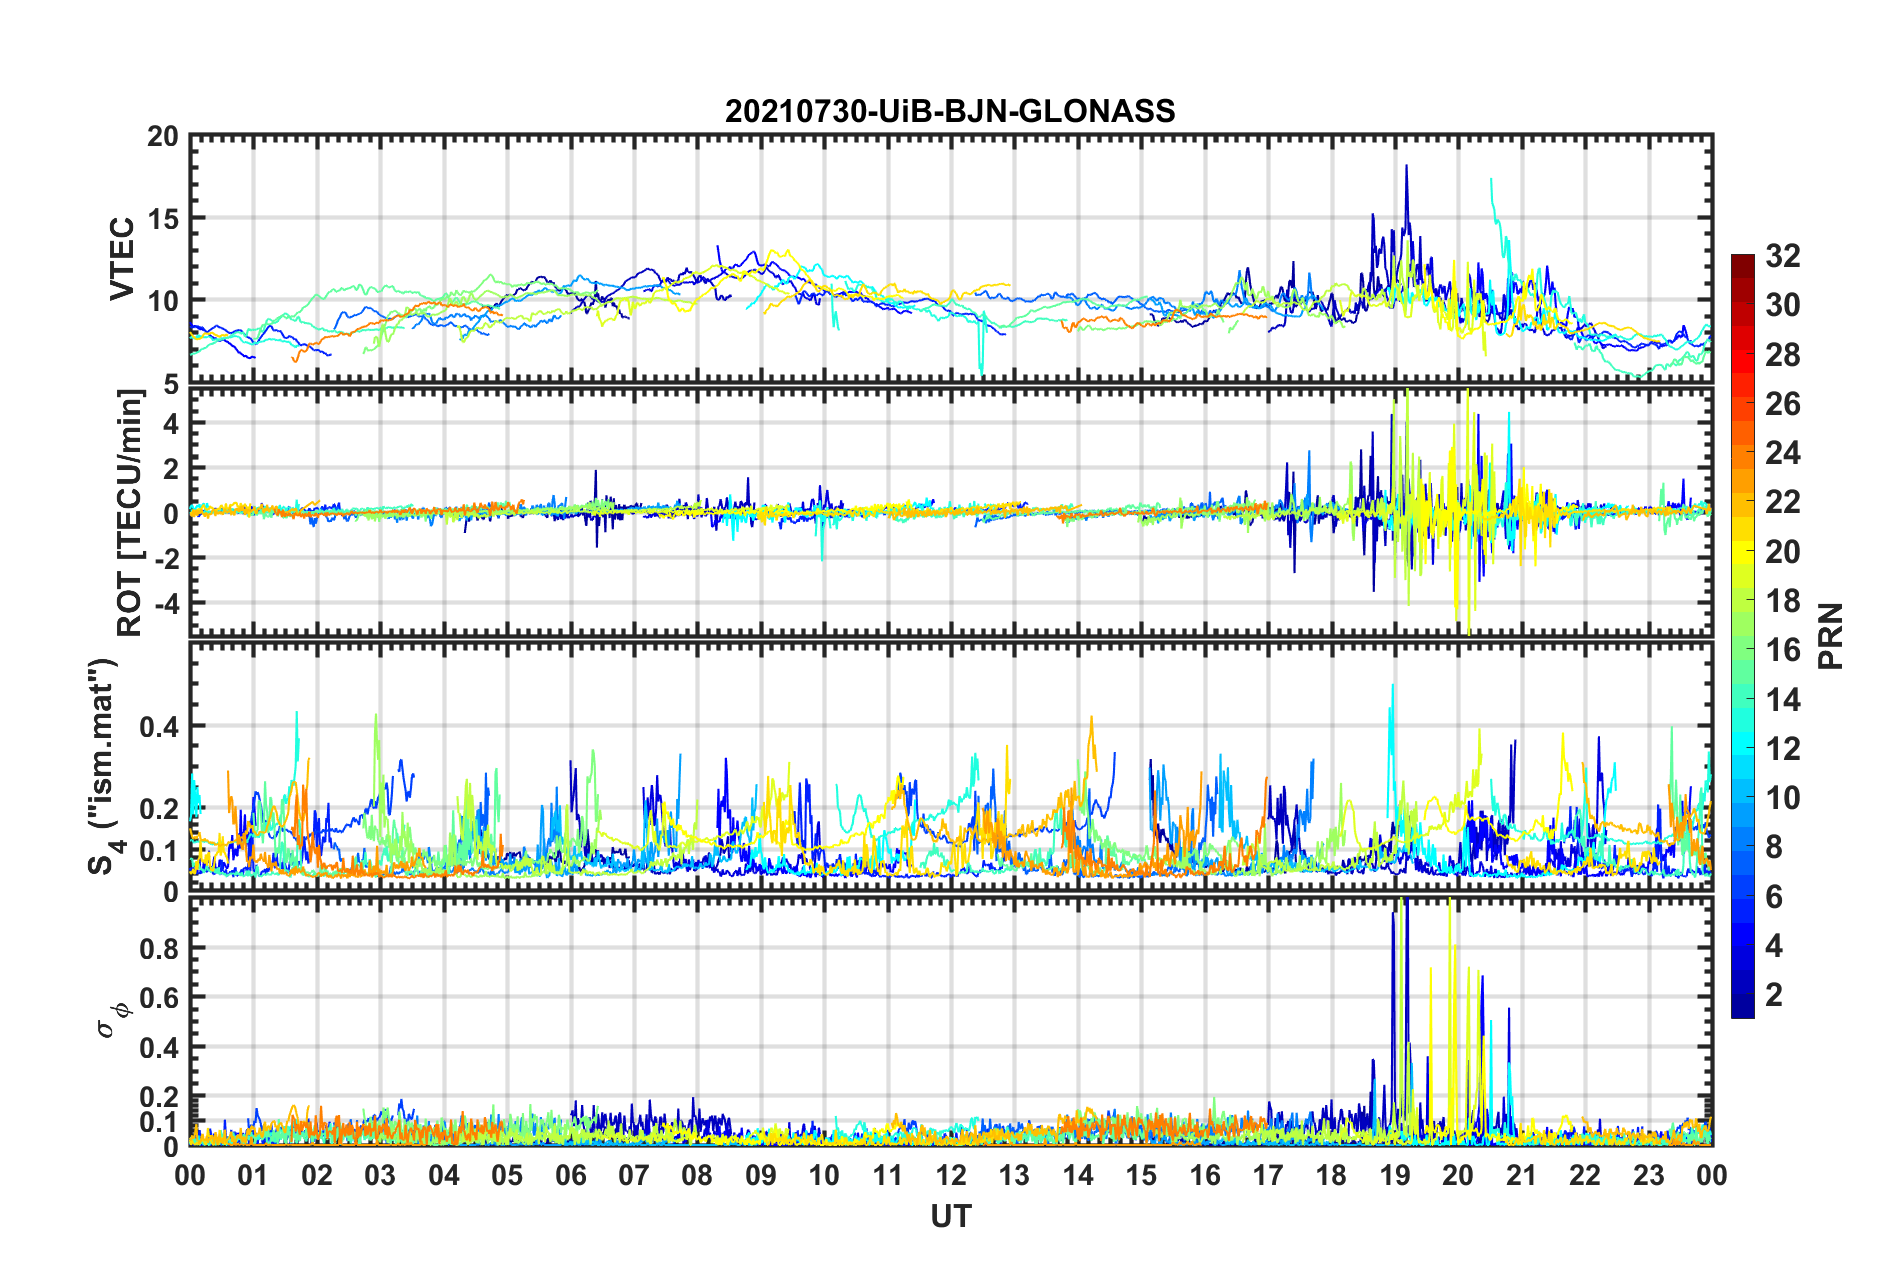Click UT axis tick label 03

pos(380,1176)
